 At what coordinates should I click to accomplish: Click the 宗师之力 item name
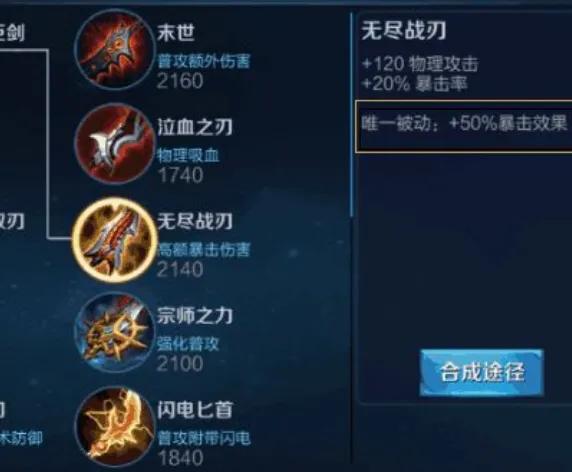[x=195, y=315]
